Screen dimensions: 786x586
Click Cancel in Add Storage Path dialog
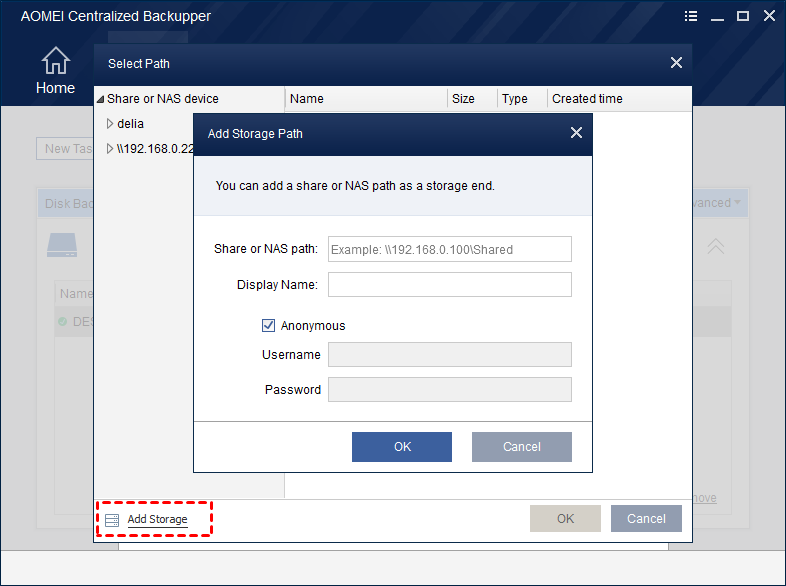[x=521, y=447]
